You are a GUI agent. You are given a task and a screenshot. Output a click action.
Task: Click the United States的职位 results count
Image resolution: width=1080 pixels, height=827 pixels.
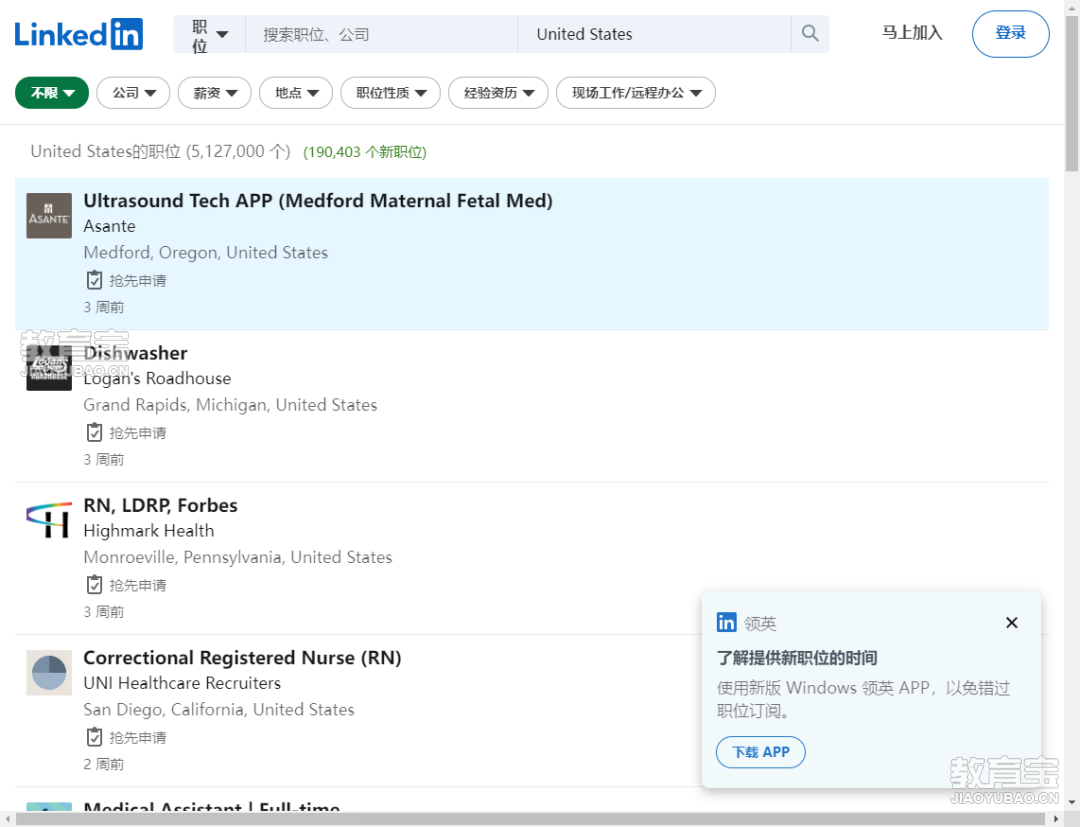(x=160, y=151)
